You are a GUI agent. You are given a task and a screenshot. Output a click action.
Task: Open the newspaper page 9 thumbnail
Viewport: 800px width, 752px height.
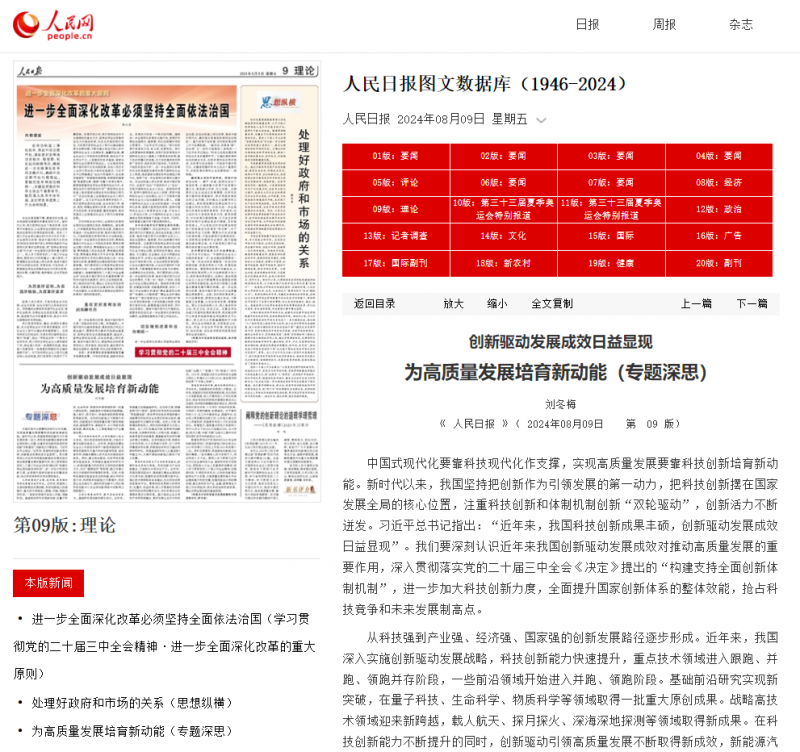[167, 282]
